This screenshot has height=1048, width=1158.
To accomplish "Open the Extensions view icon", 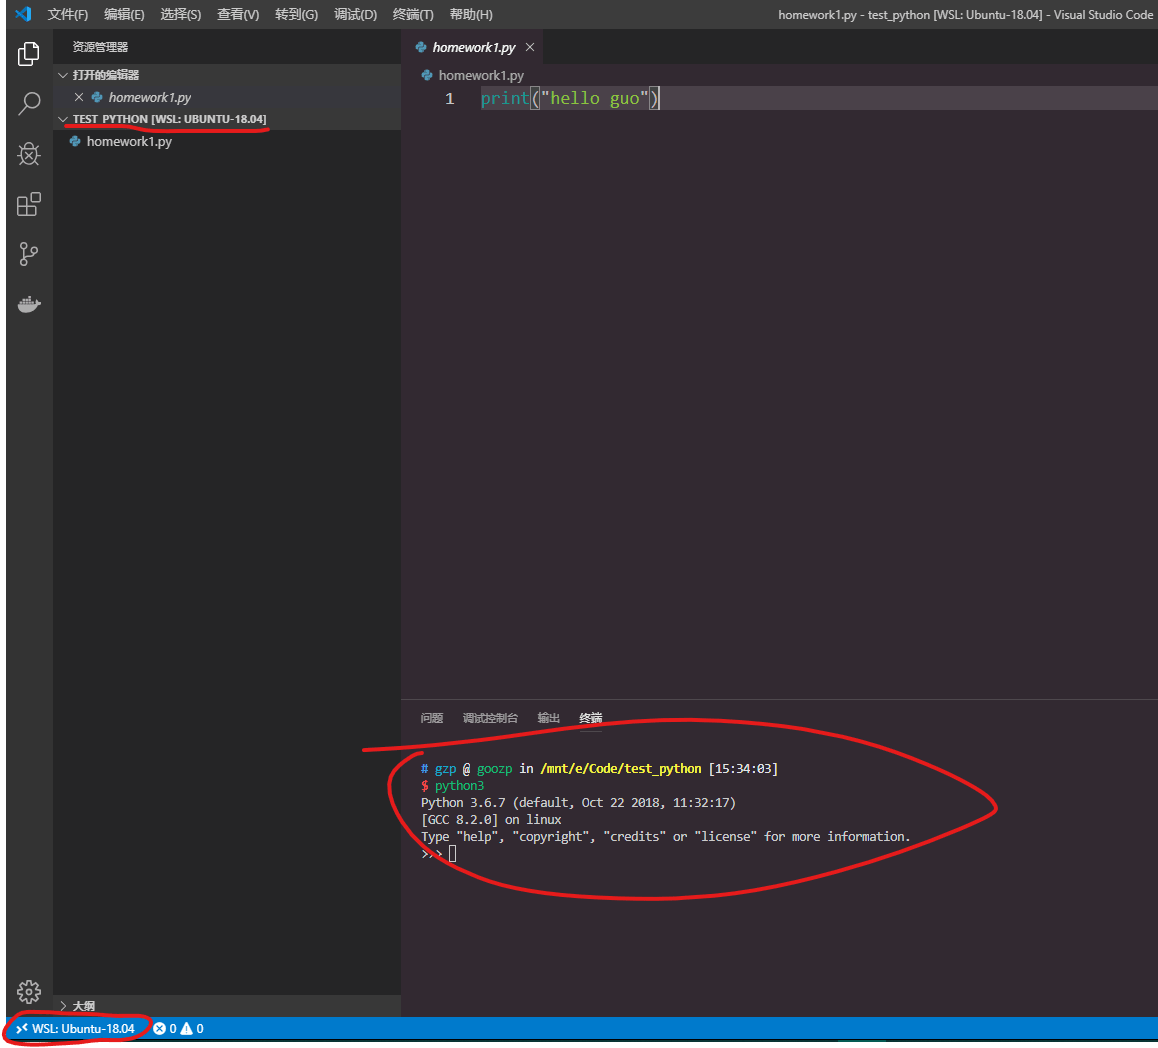I will (29, 205).
